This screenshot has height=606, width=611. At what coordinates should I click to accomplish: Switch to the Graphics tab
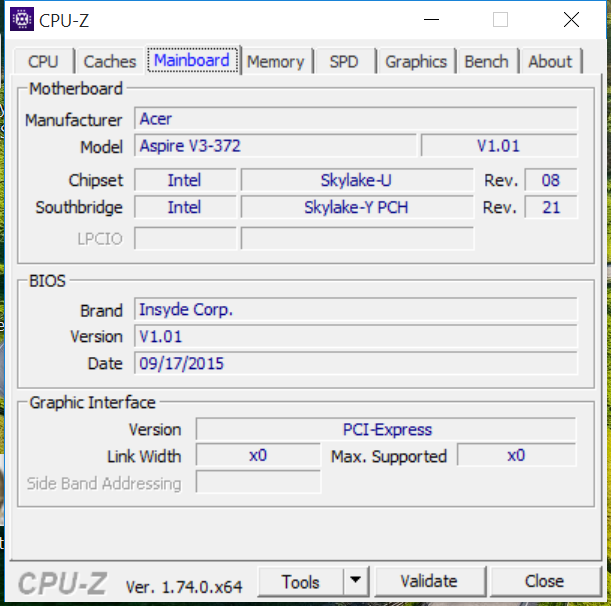click(x=416, y=62)
